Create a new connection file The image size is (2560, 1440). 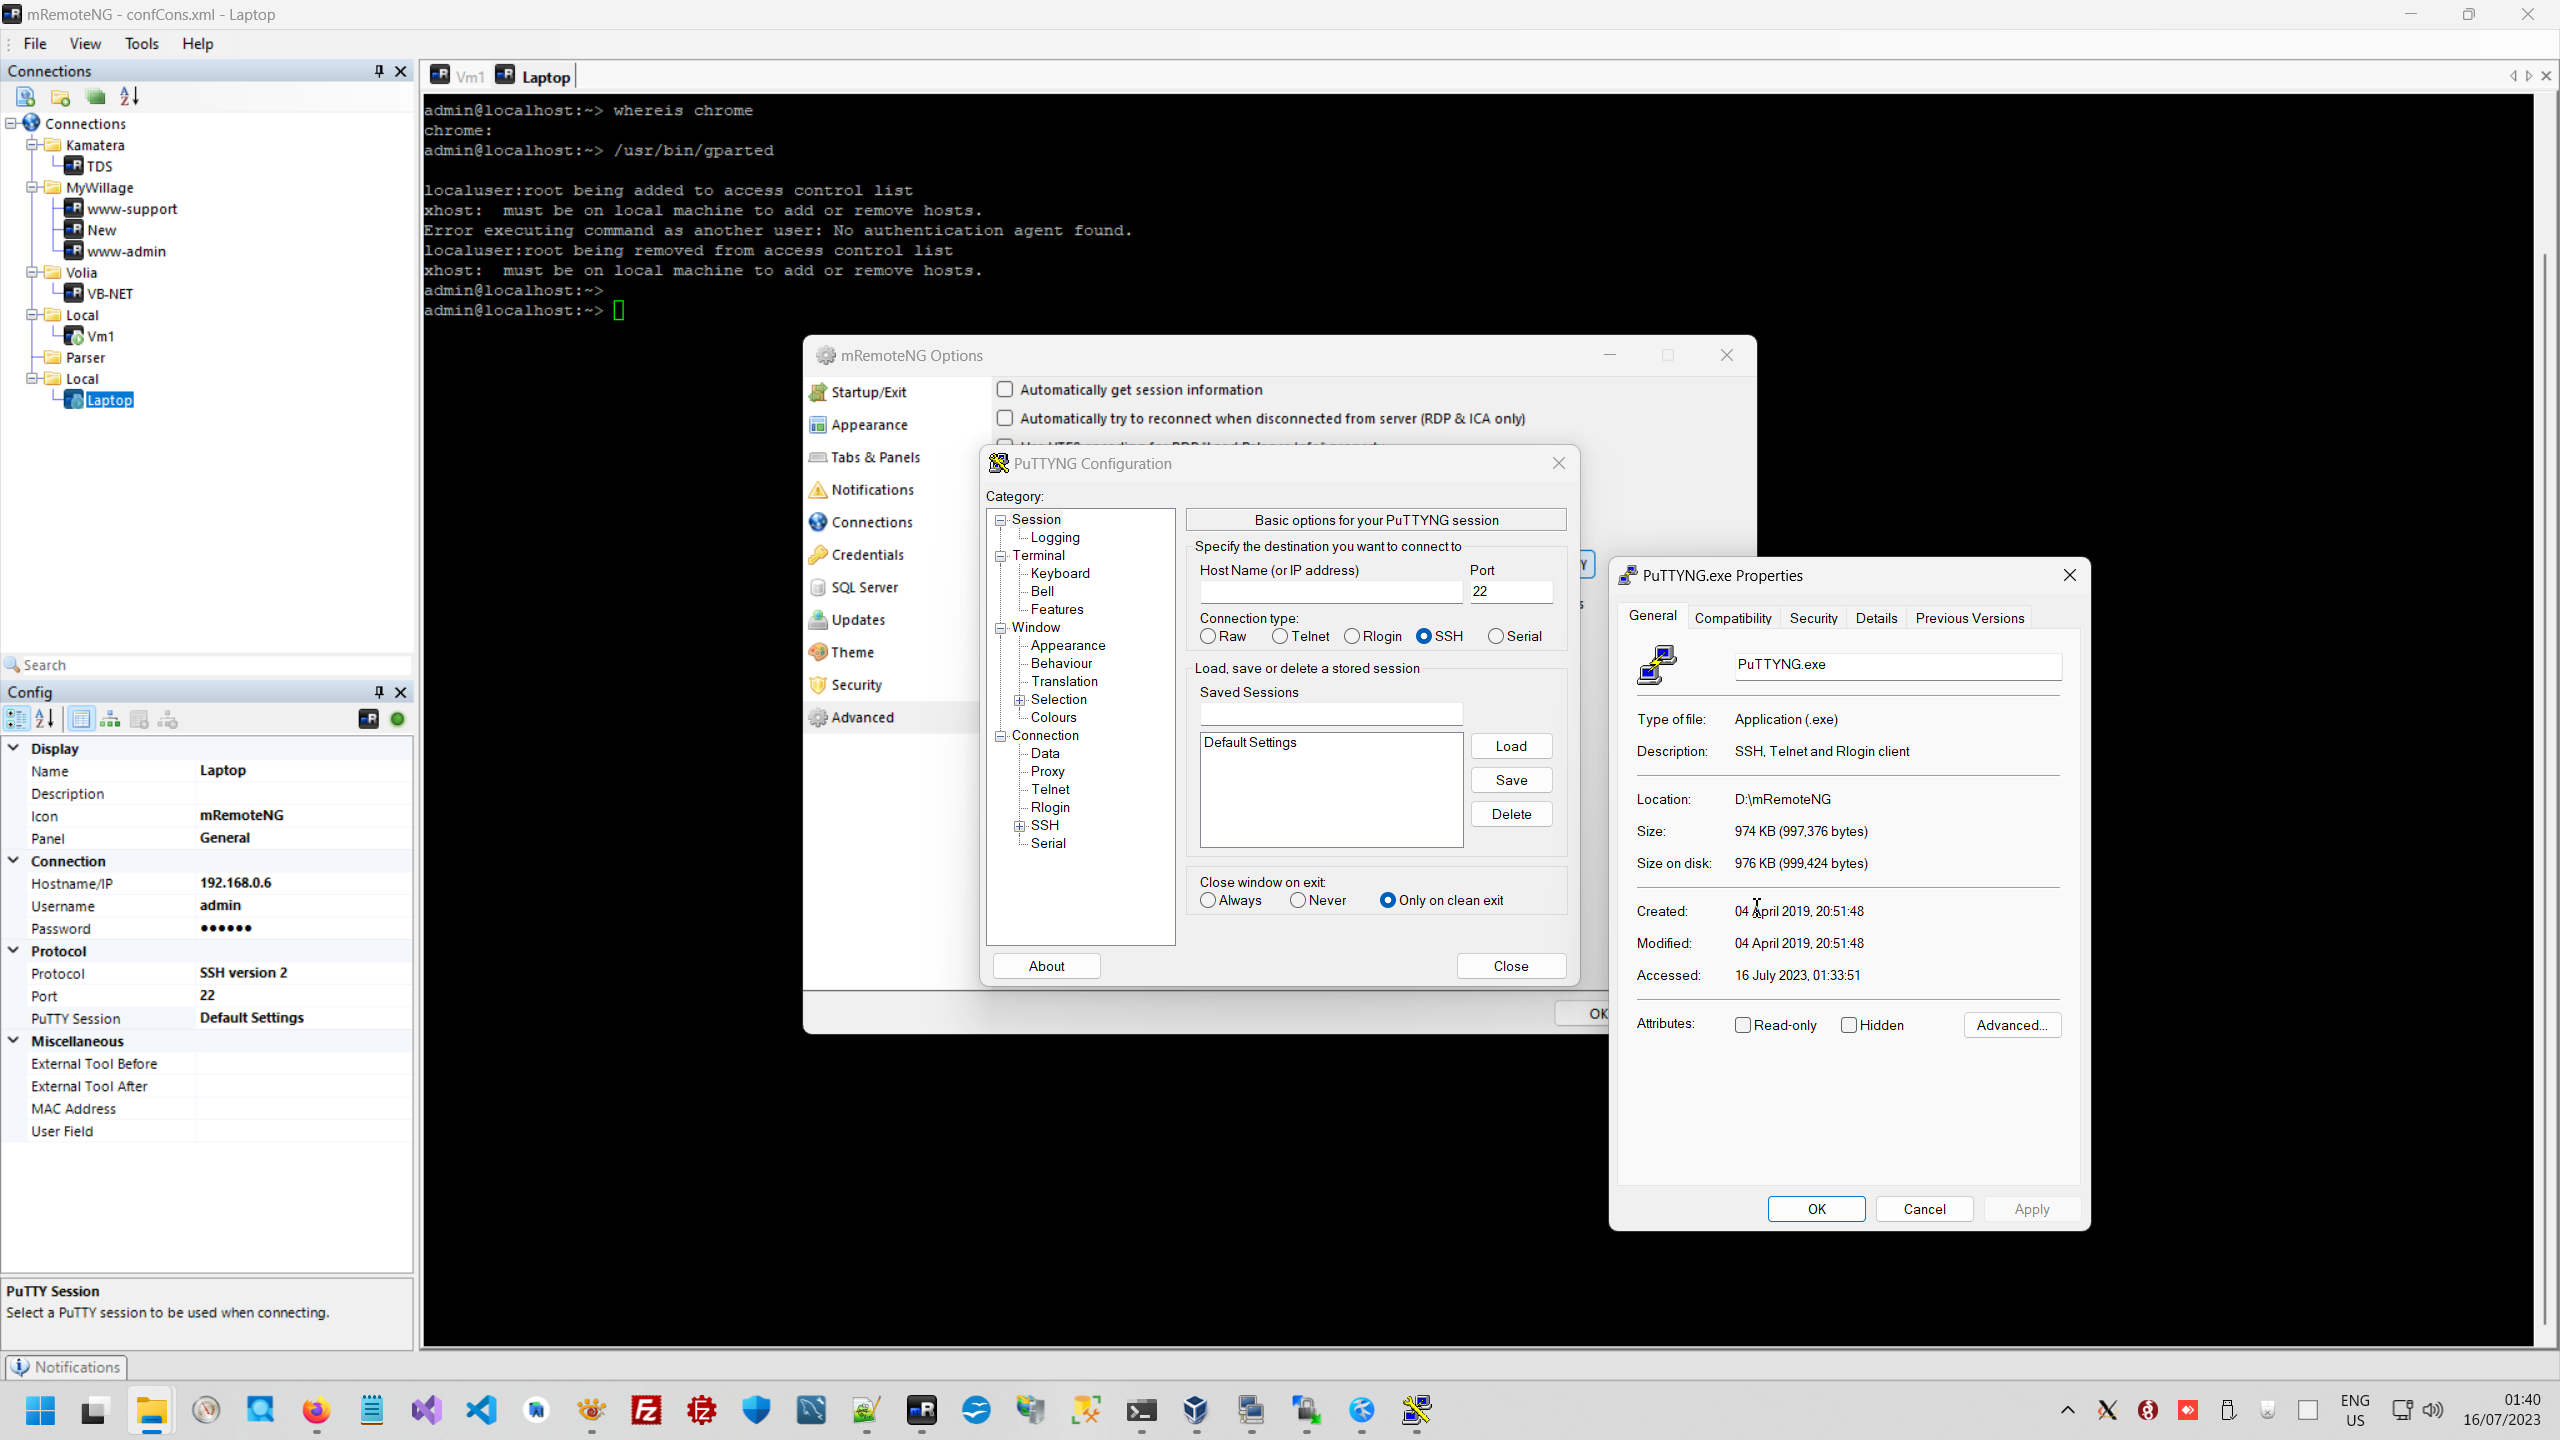pyautogui.click(x=25, y=96)
